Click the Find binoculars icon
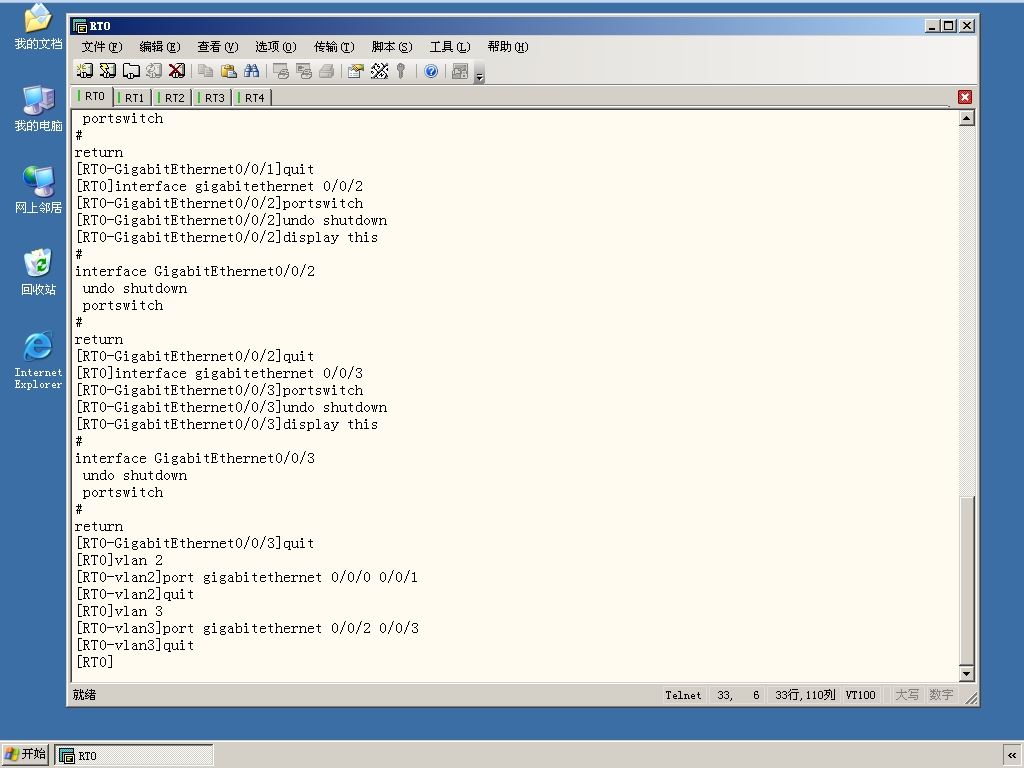 [x=251, y=71]
